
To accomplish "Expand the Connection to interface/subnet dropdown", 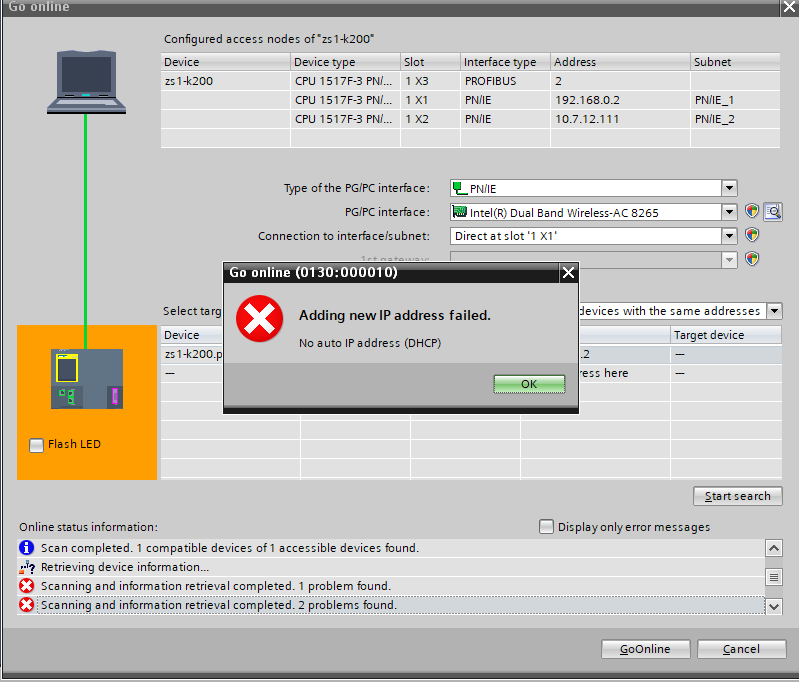I will click(x=729, y=235).
